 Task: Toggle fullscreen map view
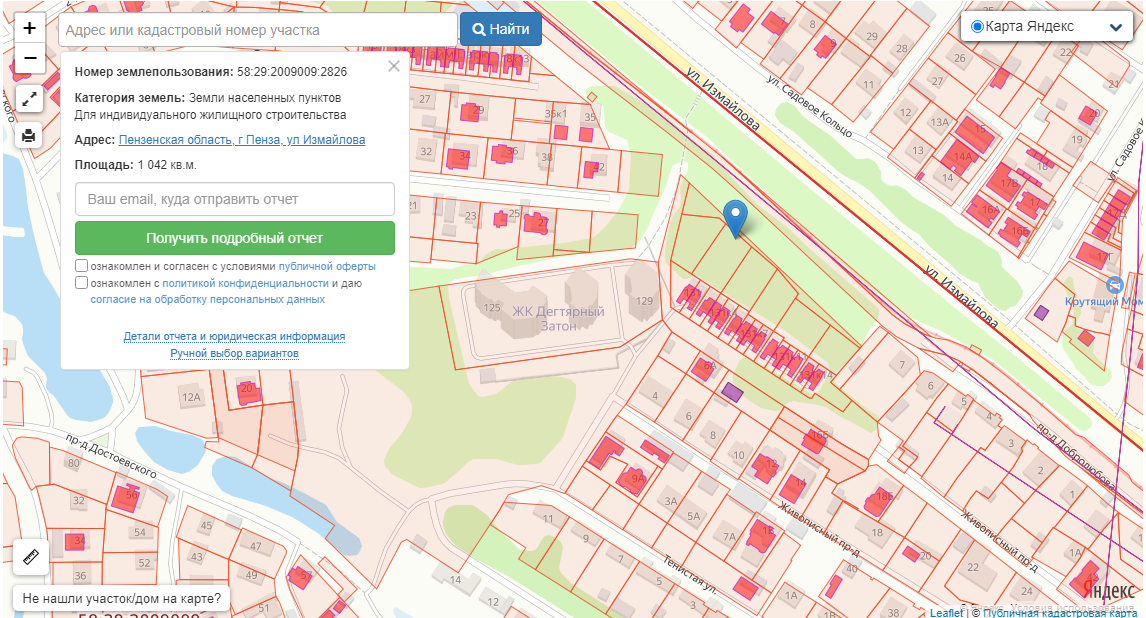pyautogui.click(x=30, y=99)
